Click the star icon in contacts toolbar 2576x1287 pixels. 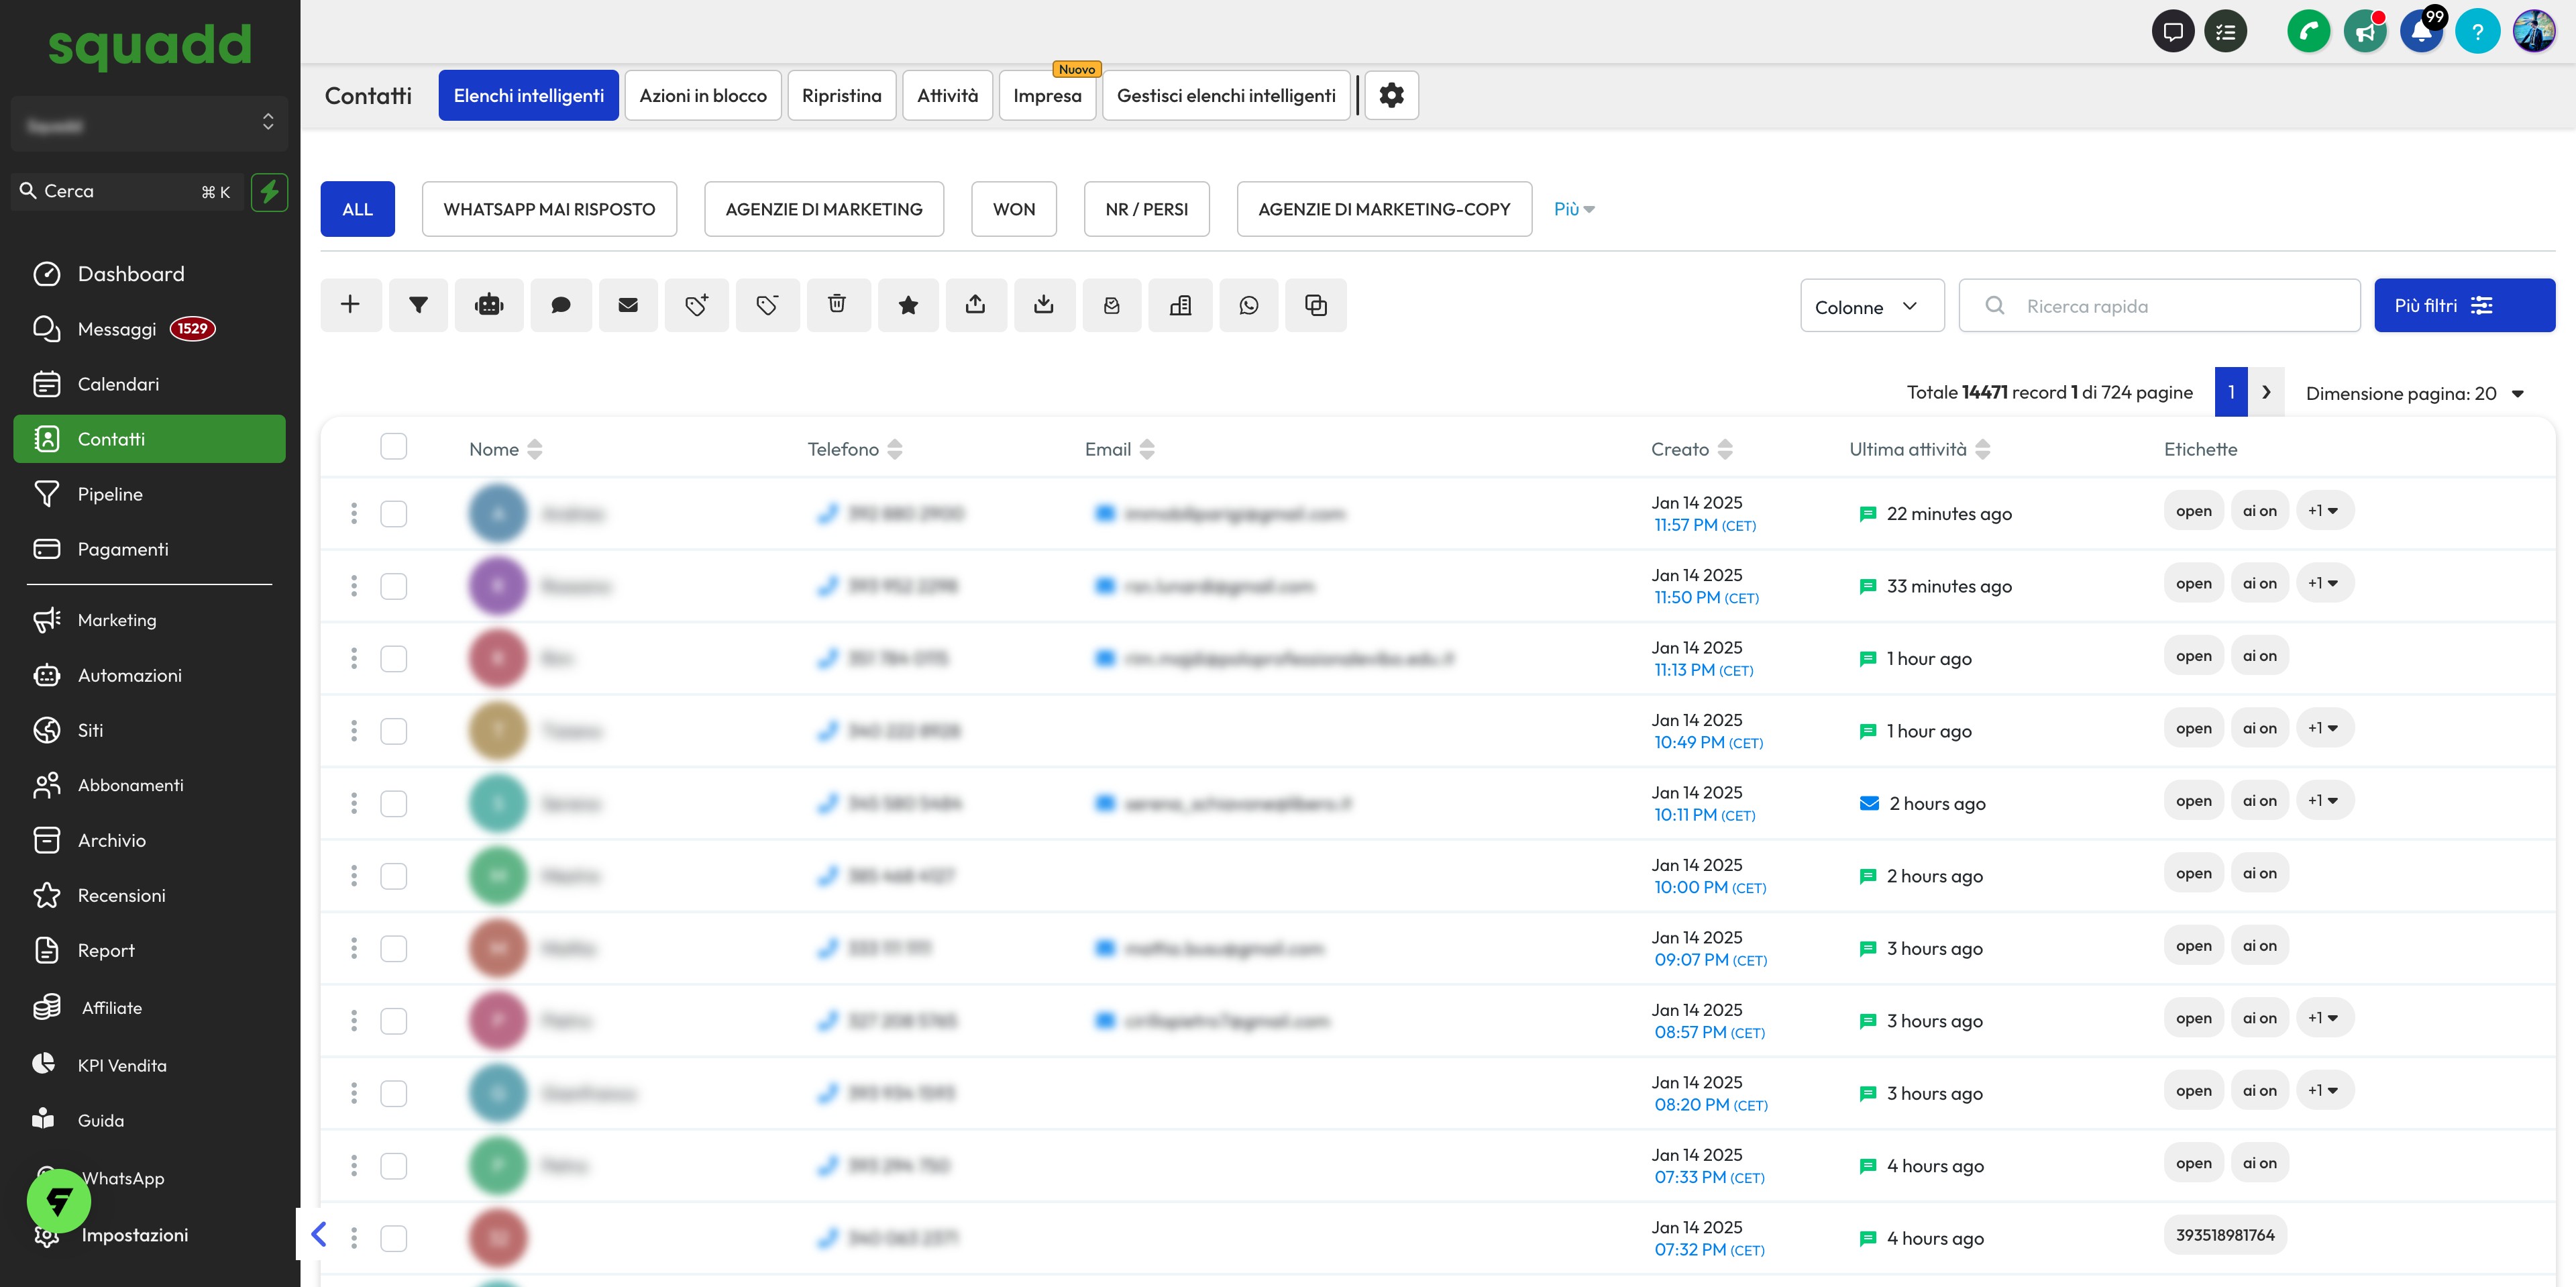point(908,305)
